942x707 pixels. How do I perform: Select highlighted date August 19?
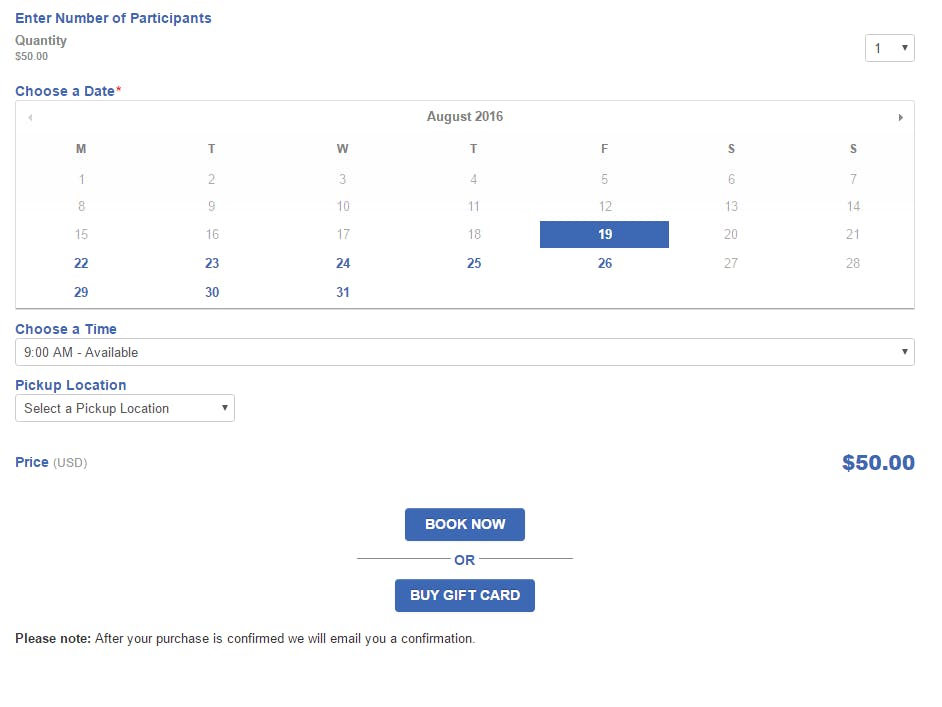(604, 235)
